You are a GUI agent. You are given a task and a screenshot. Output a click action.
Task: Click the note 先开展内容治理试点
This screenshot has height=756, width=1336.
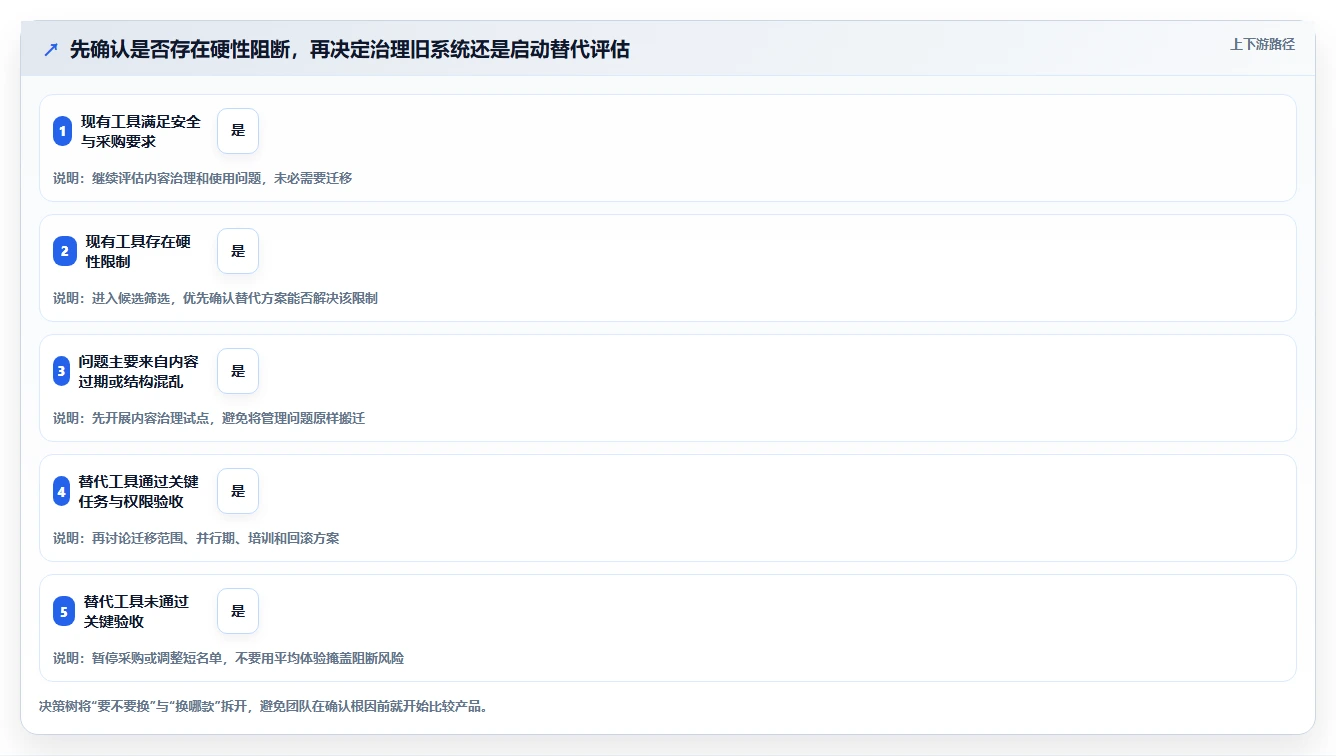151,418
